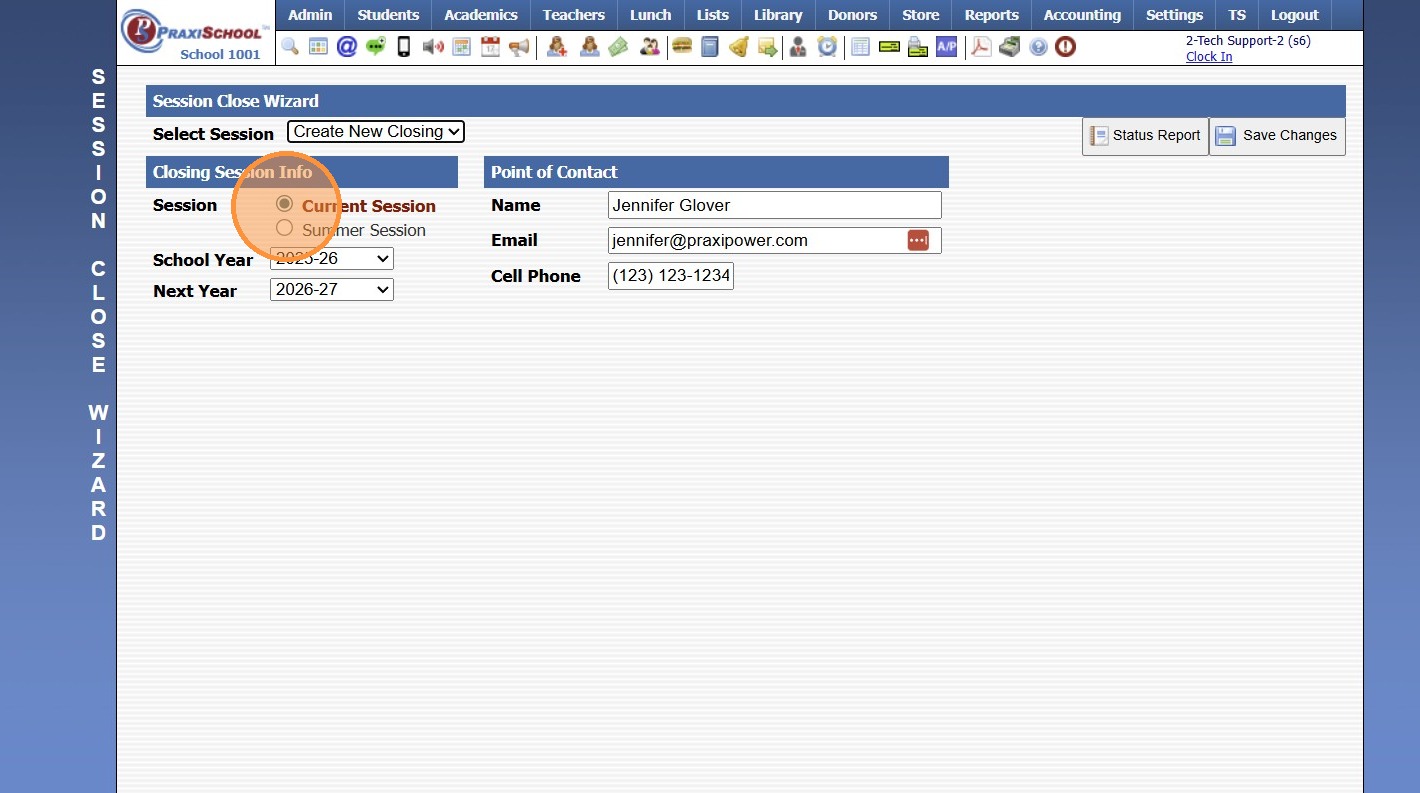This screenshot has height=793, width=1420.
Task: Click the speaker with sound waves icon
Action: 433,47
